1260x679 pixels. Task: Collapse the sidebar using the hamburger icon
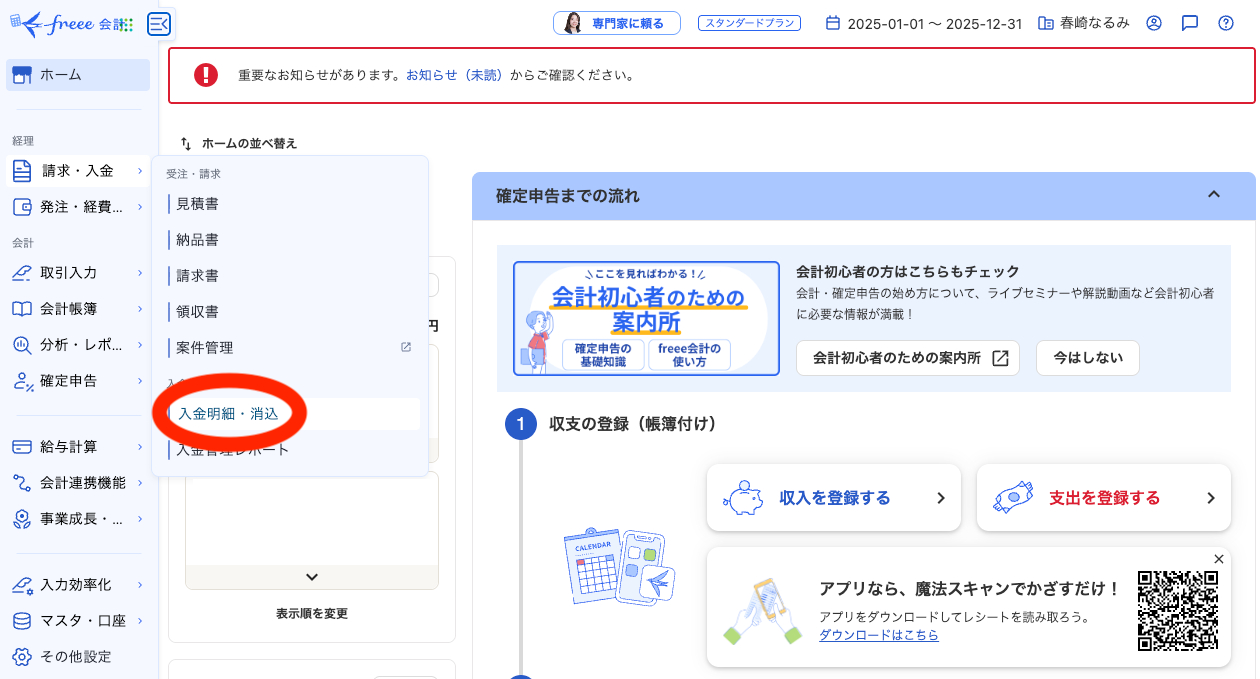coord(158,23)
